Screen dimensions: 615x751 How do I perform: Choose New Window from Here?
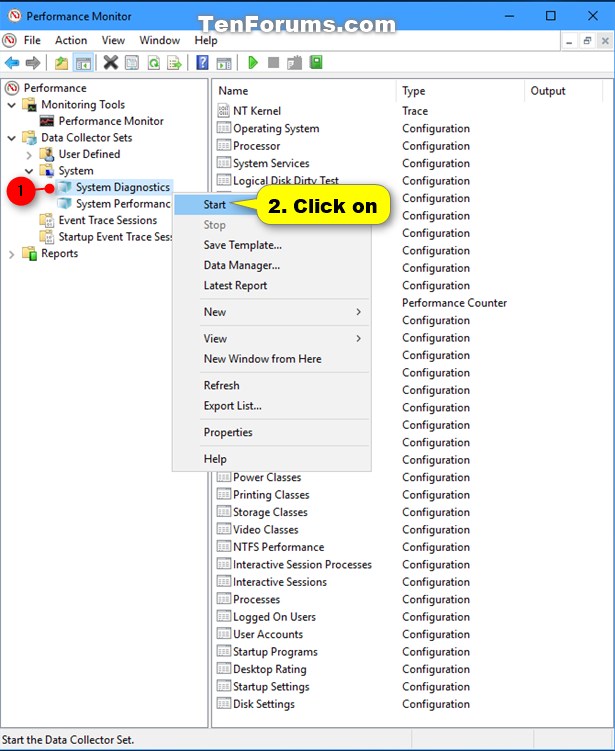coord(272,359)
